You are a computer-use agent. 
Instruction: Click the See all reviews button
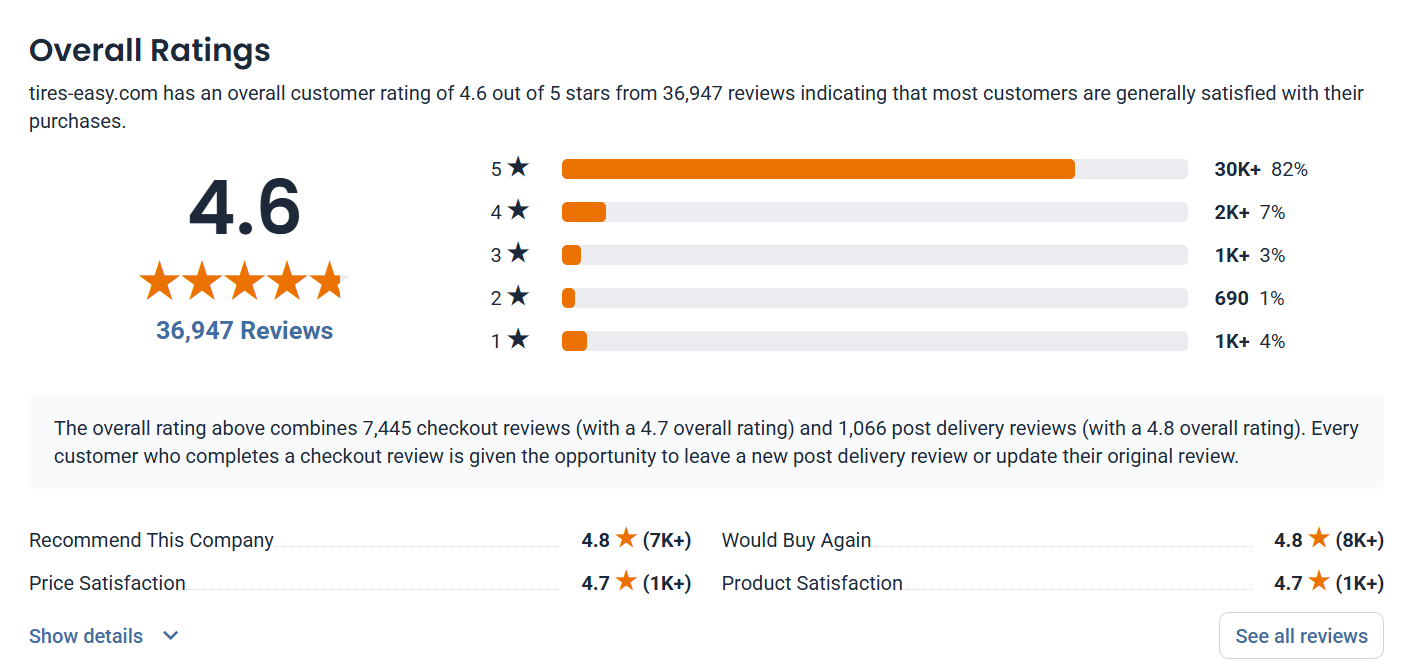tap(1301, 635)
